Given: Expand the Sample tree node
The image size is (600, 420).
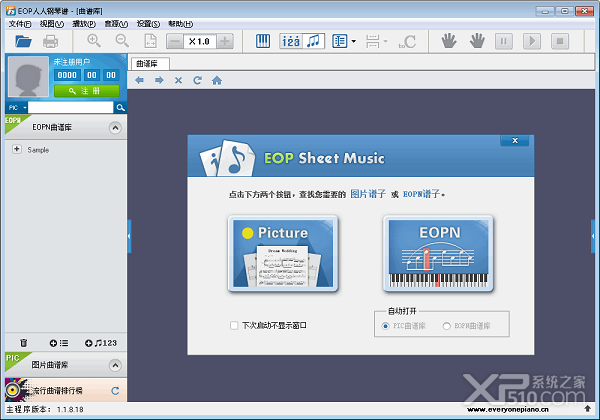Looking at the screenshot, I should coord(17,149).
